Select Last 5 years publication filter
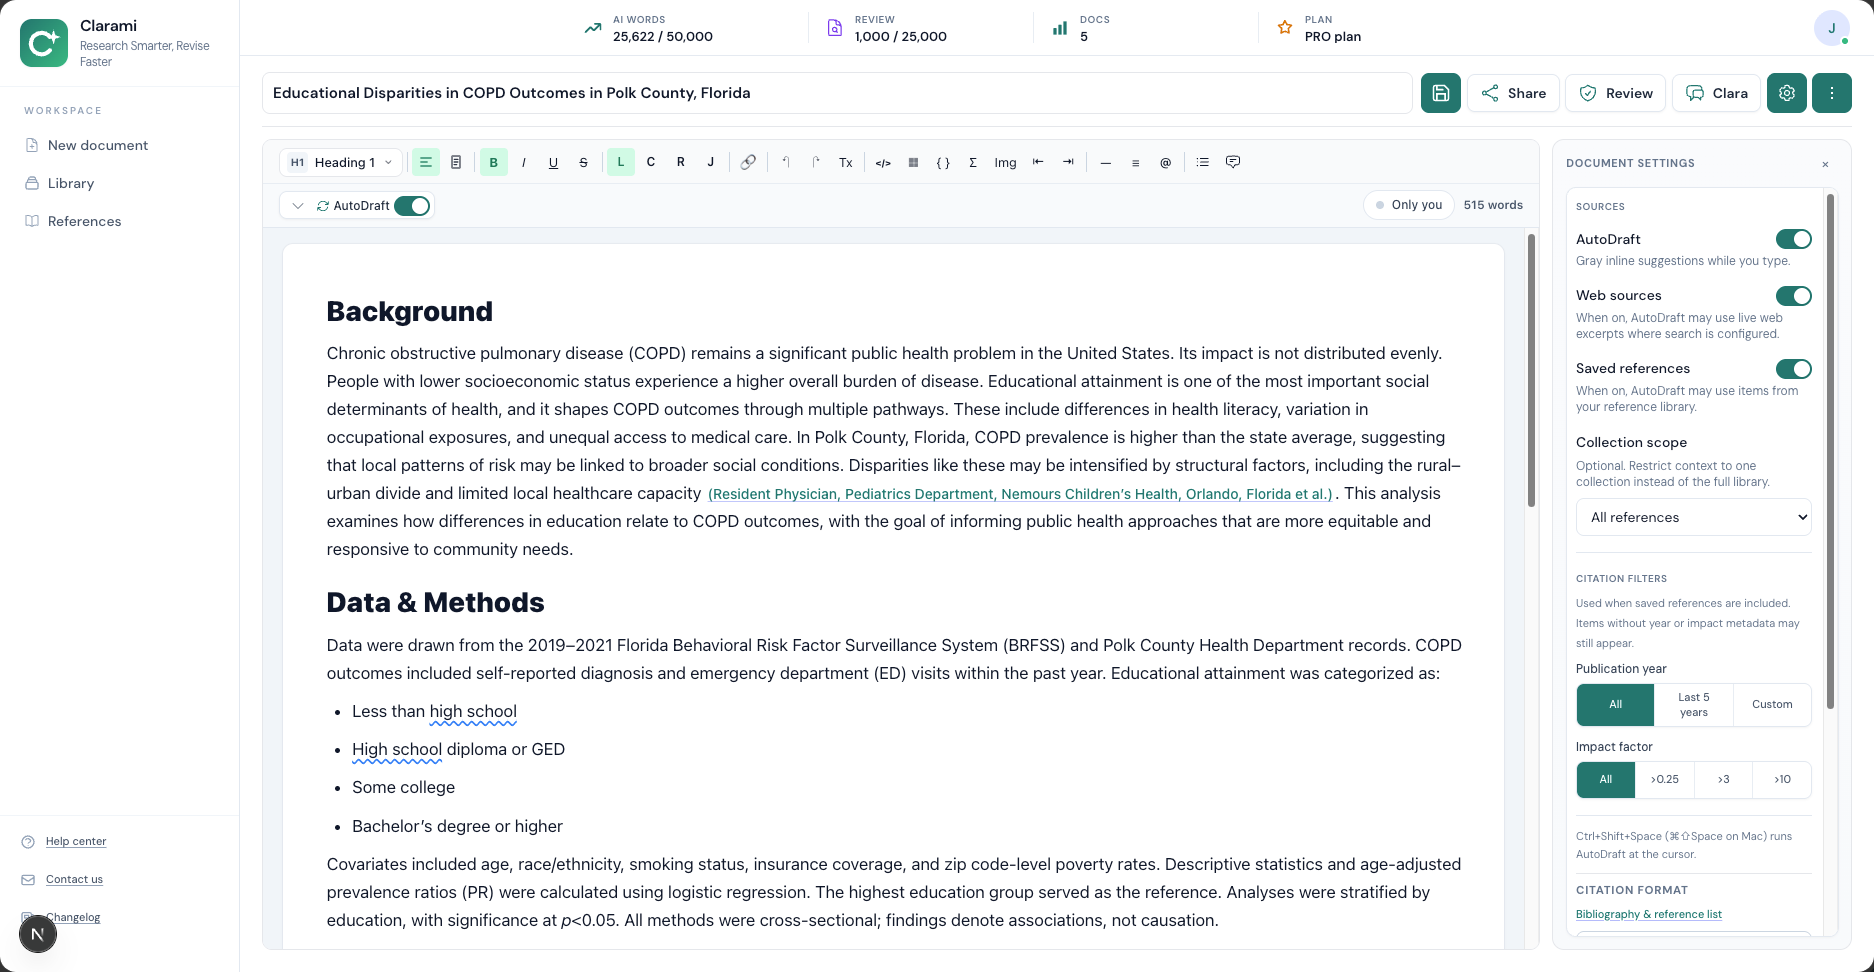1874x972 pixels. pos(1693,704)
